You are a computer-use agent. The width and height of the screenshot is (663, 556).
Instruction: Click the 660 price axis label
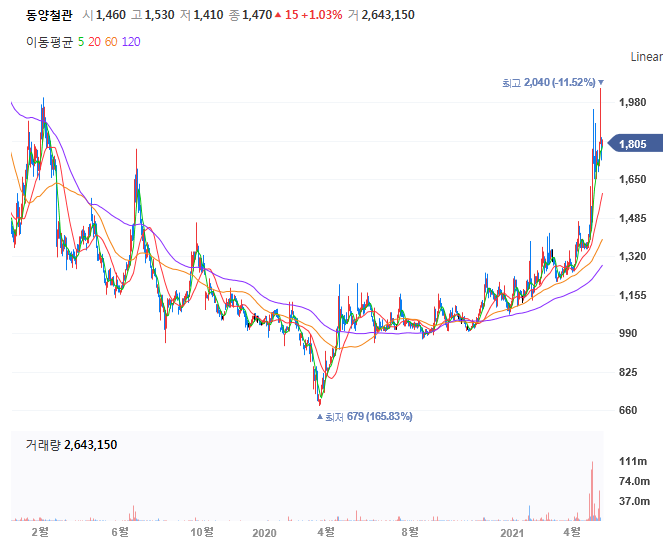628,410
